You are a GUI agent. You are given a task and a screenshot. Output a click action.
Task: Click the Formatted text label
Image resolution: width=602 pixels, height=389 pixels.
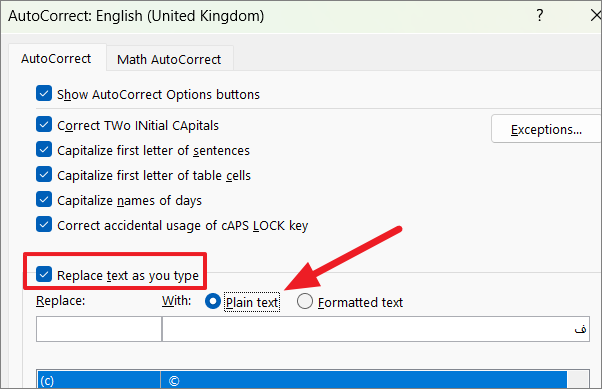click(x=360, y=303)
